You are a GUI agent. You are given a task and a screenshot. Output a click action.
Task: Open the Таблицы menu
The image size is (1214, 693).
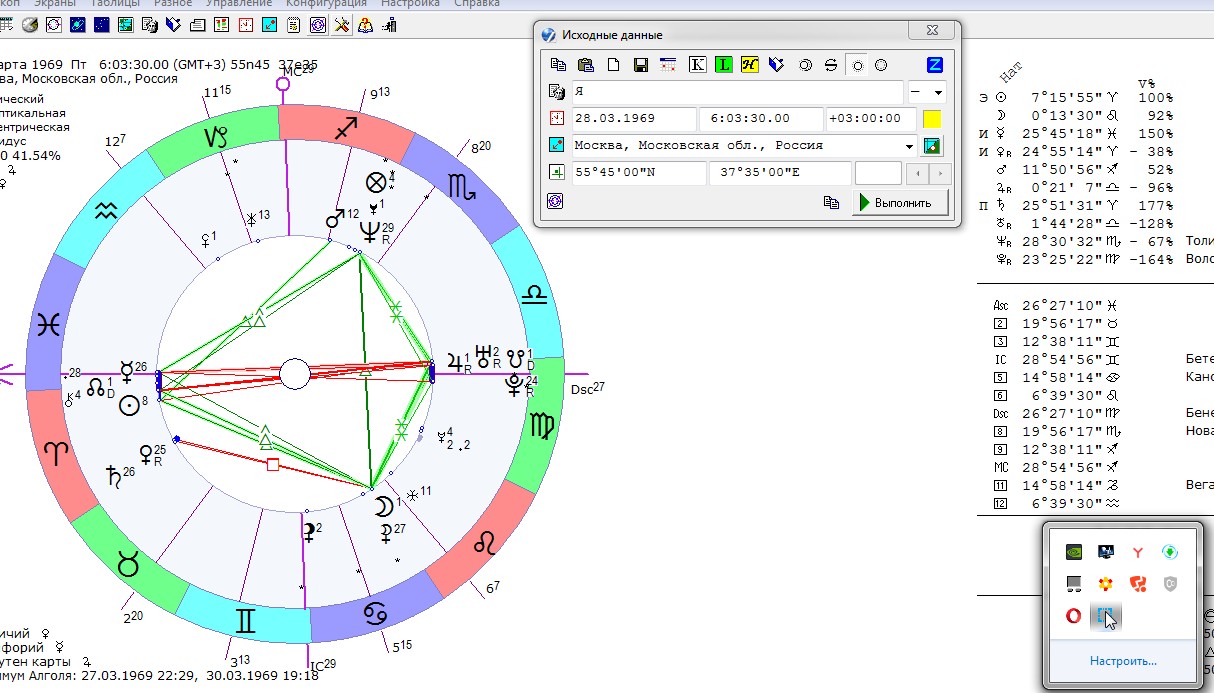coord(115,4)
